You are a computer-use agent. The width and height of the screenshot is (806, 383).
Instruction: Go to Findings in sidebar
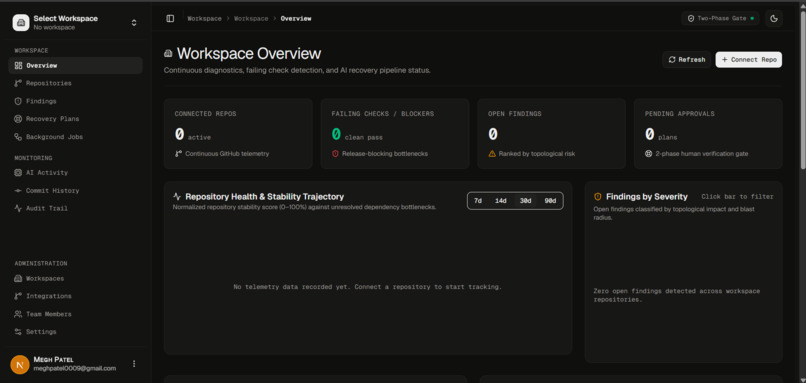pyautogui.click(x=76, y=101)
